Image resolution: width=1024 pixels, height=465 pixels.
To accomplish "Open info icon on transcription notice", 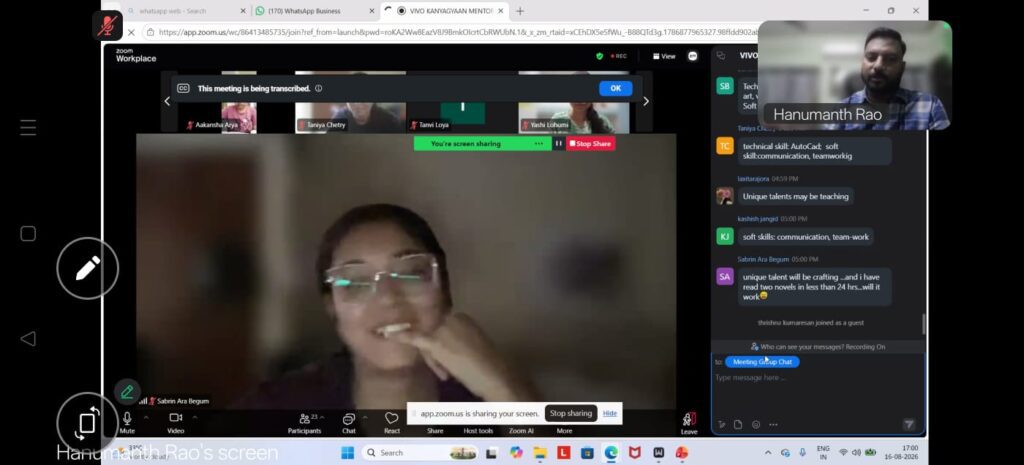I will pos(319,88).
